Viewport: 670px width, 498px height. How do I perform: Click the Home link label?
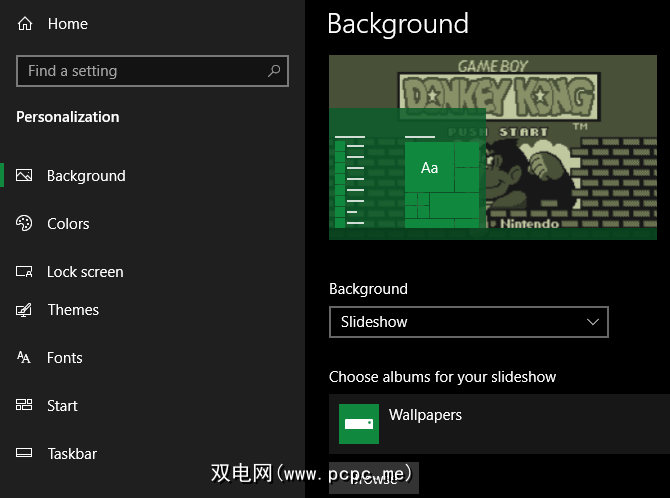[x=68, y=24]
